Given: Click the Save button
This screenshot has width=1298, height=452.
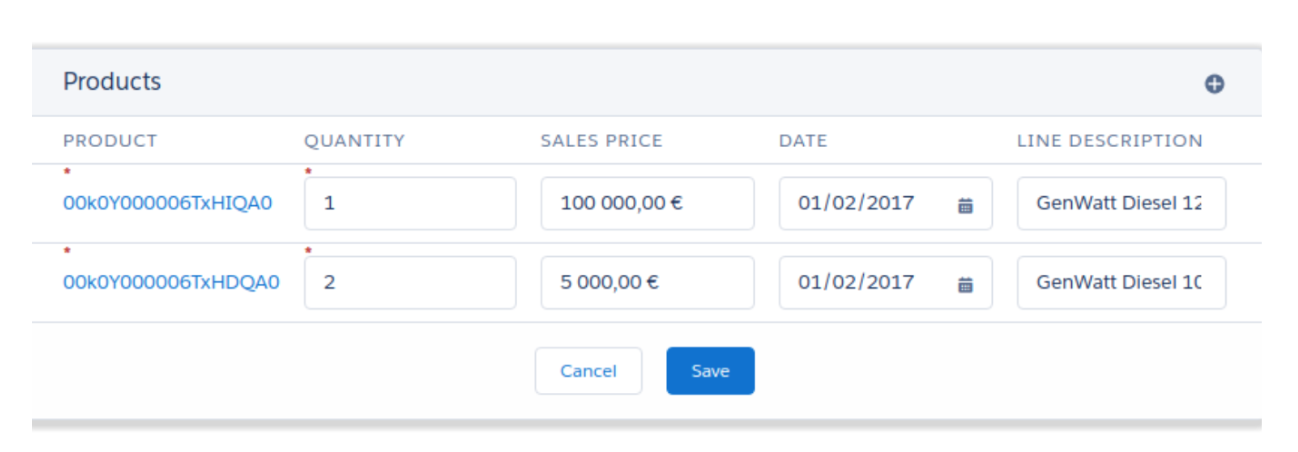Looking at the screenshot, I should click(710, 371).
